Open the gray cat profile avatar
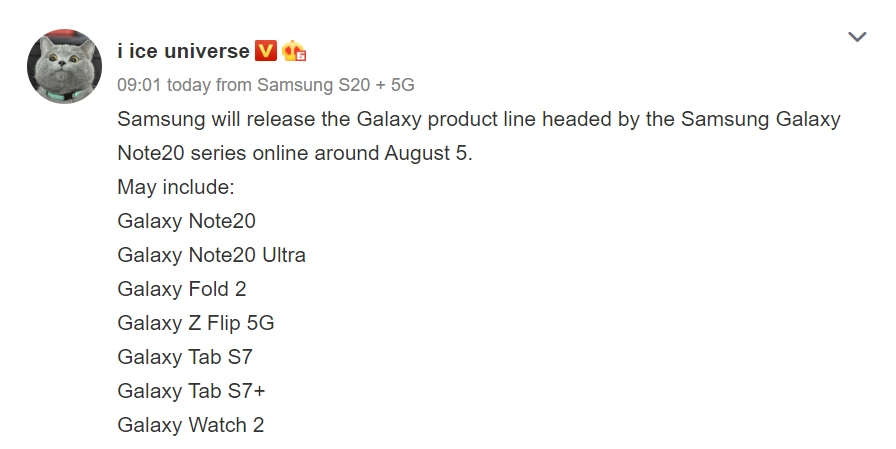 tap(64, 66)
